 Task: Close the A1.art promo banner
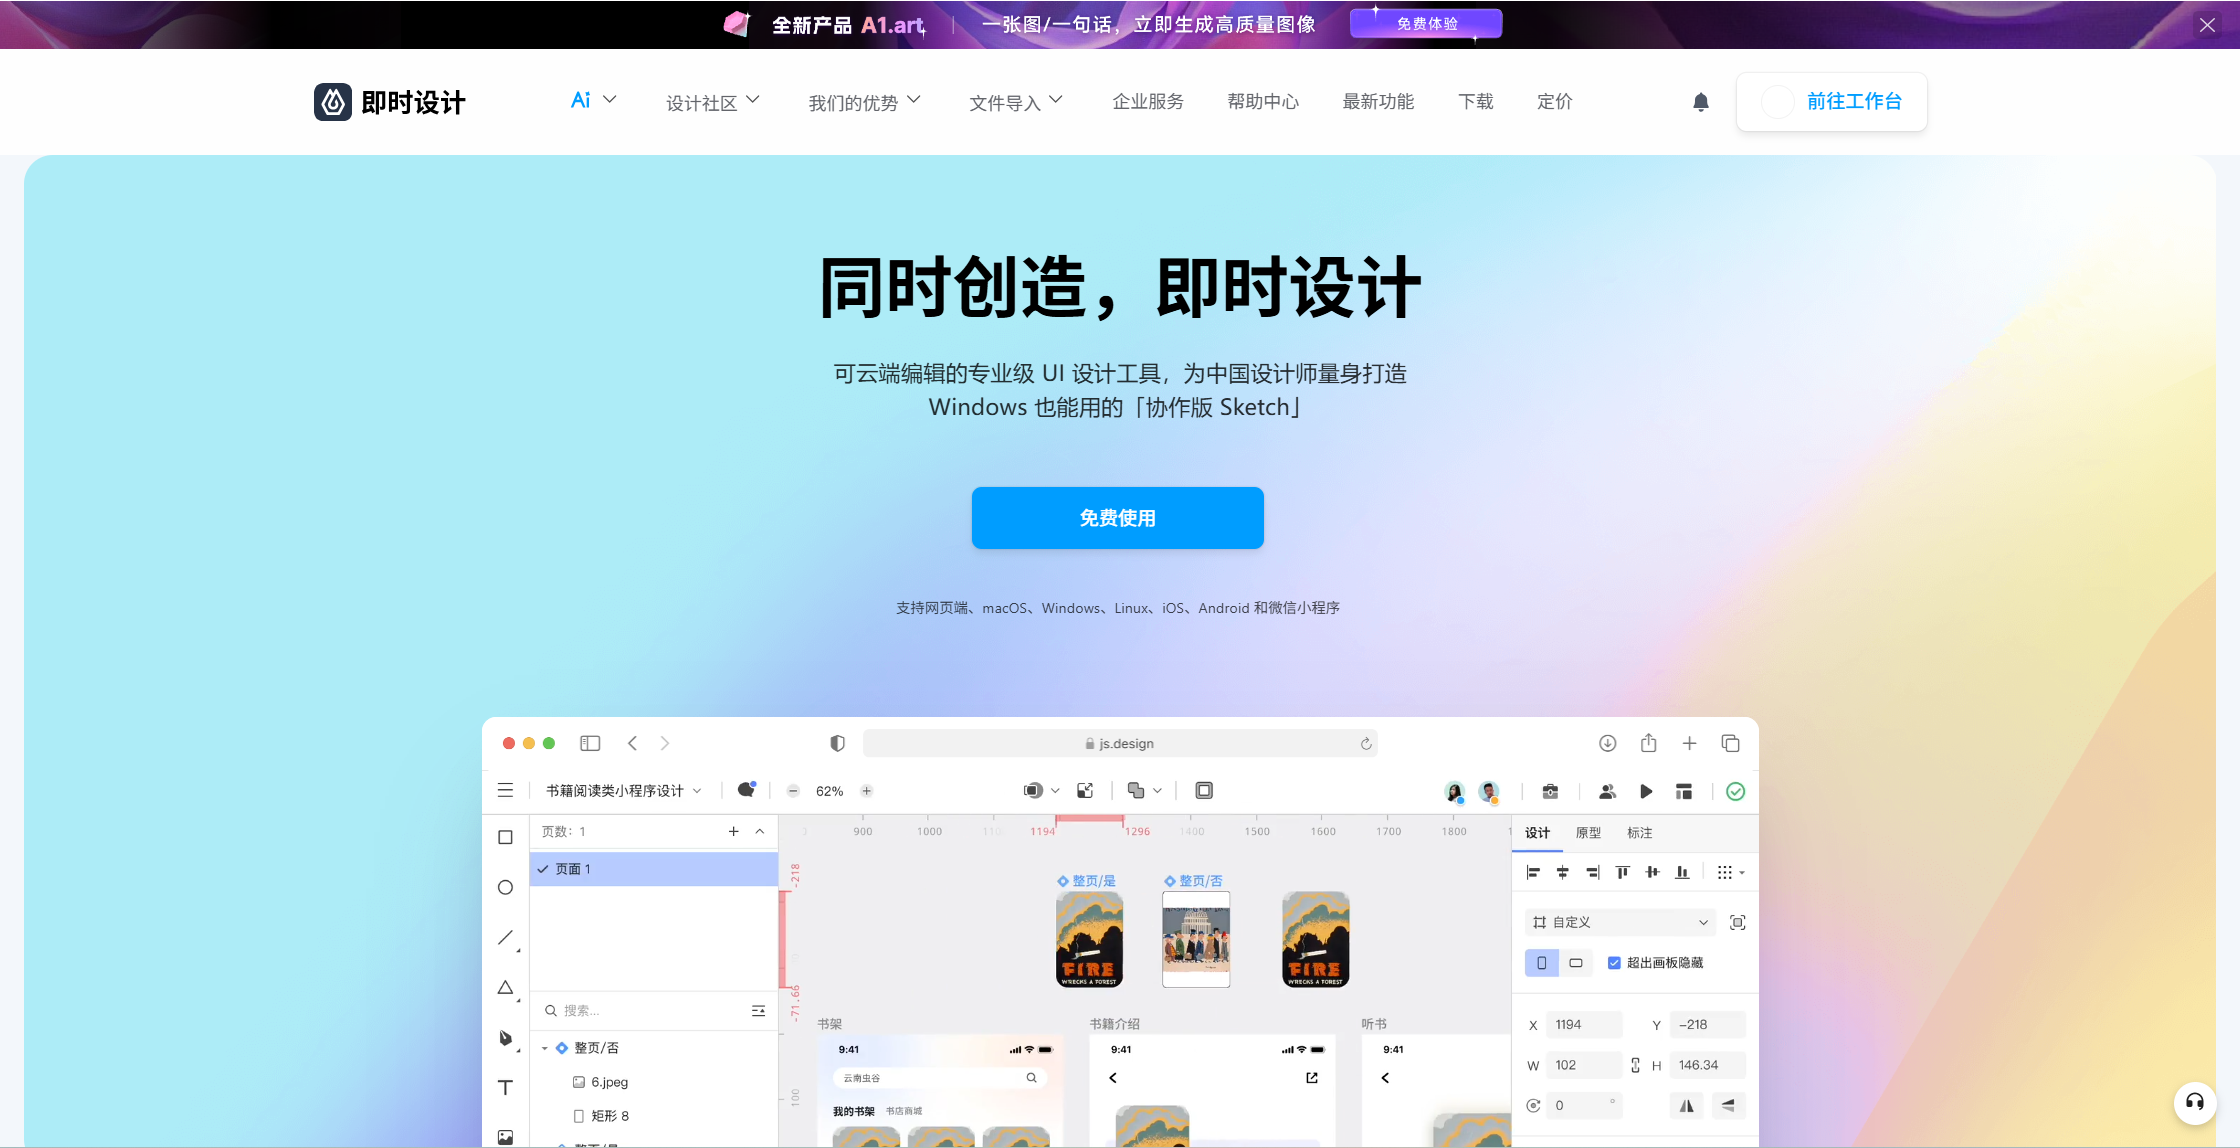pyautogui.click(x=2207, y=24)
